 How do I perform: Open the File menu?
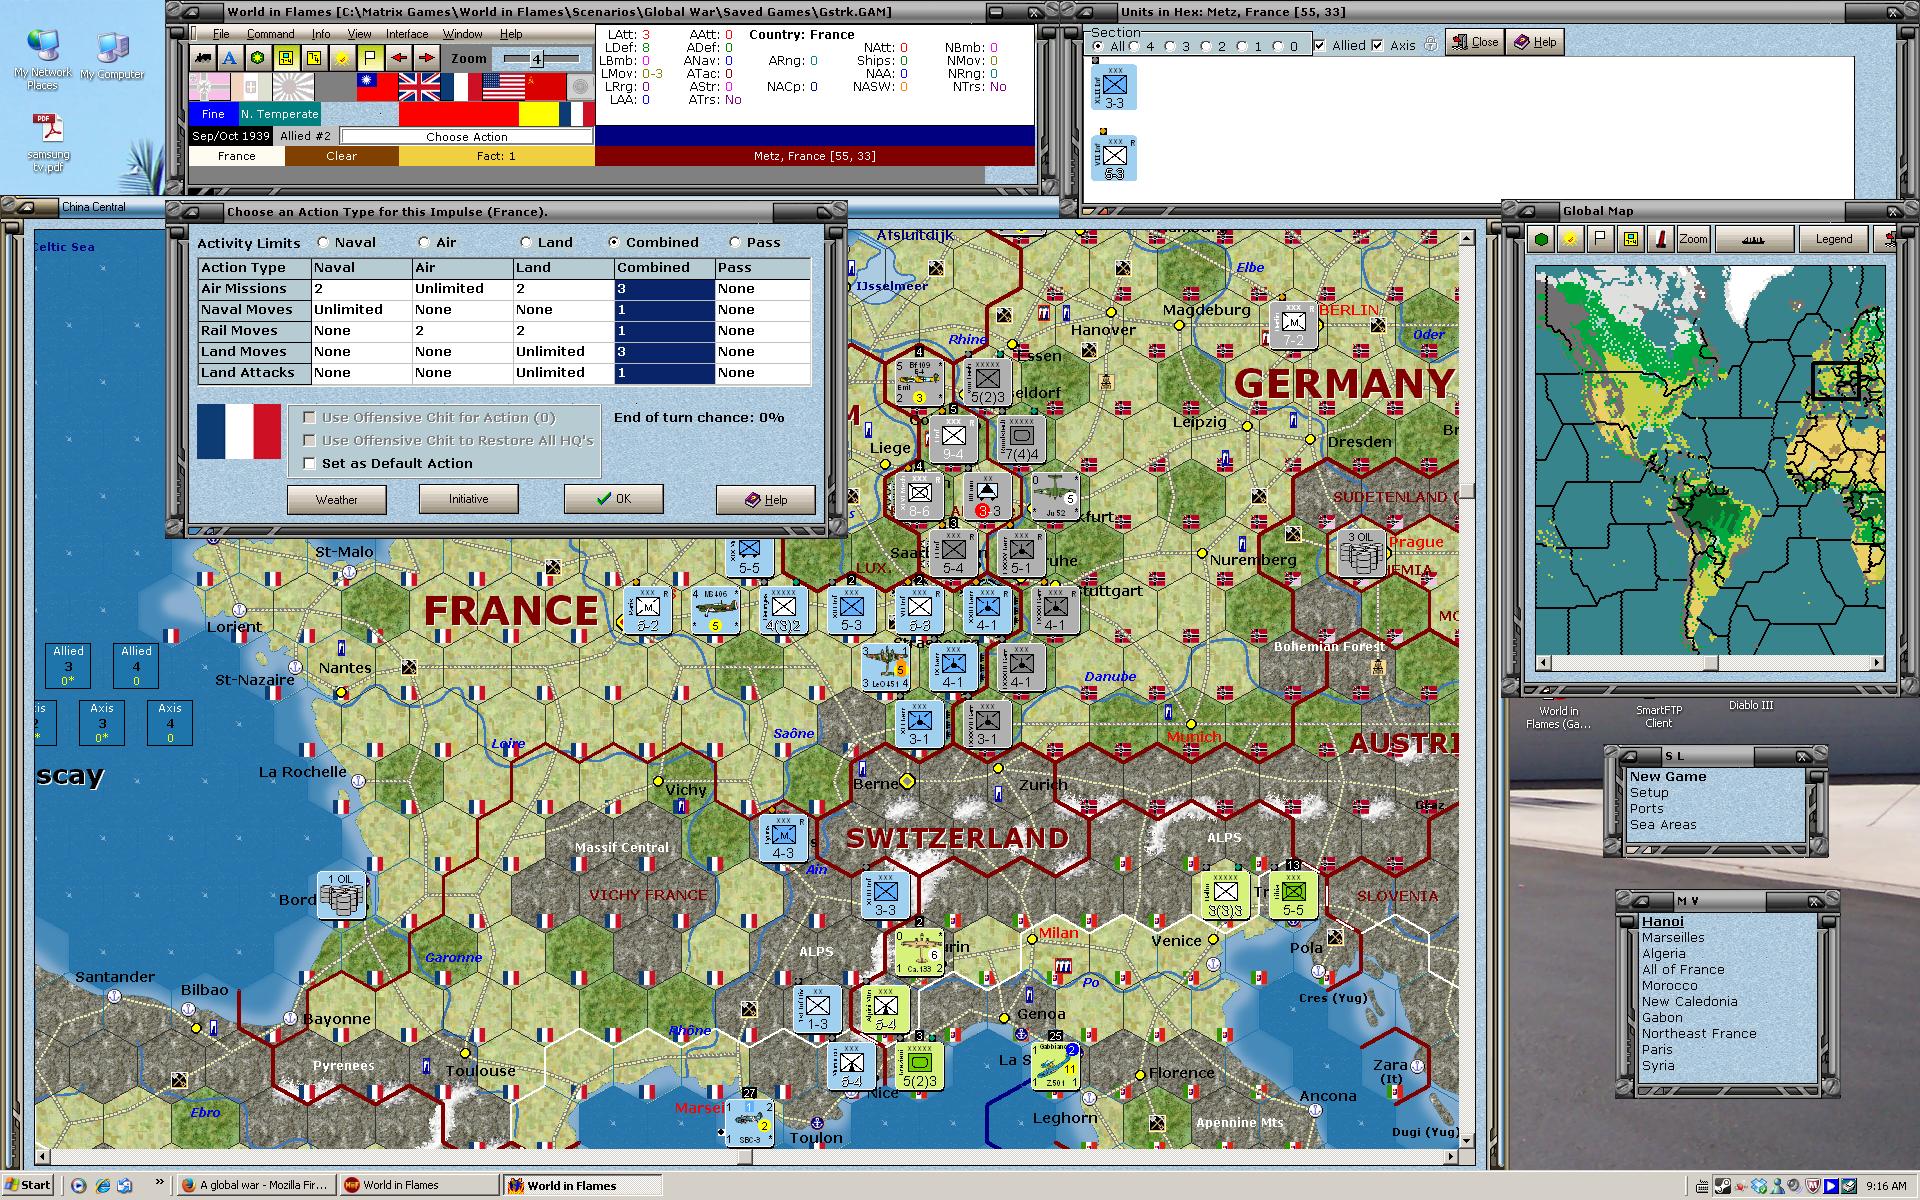[221, 34]
